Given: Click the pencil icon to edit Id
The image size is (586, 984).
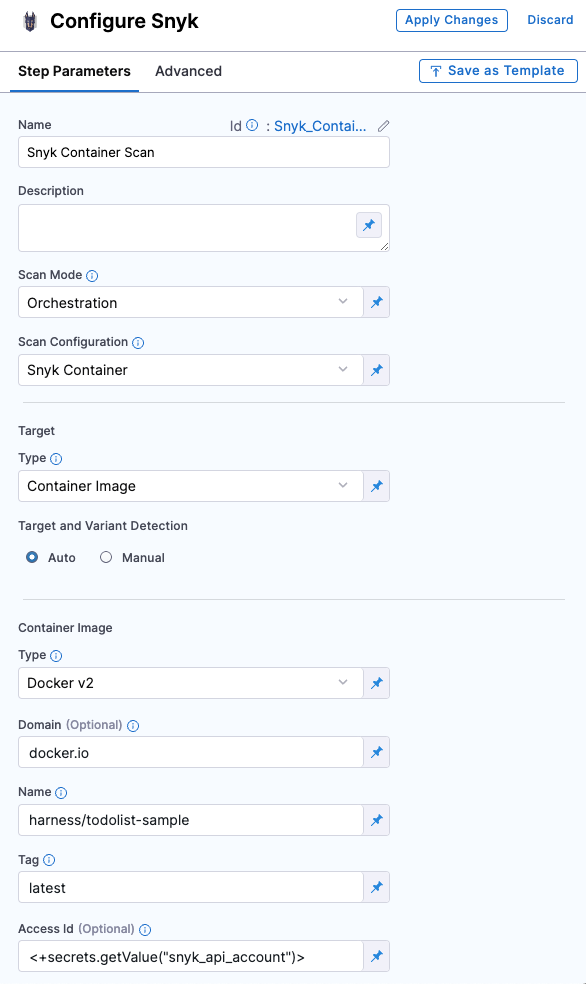Looking at the screenshot, I should tap(383, 126).
